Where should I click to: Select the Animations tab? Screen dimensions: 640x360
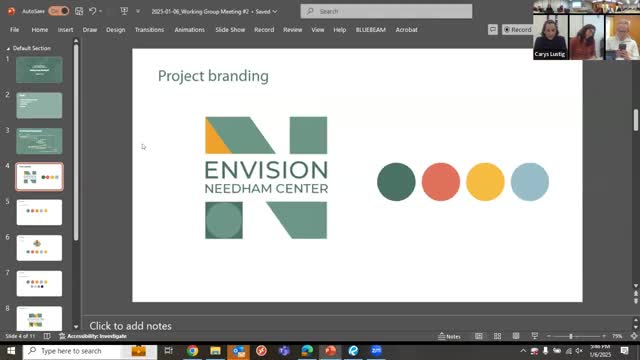(189, 29)
